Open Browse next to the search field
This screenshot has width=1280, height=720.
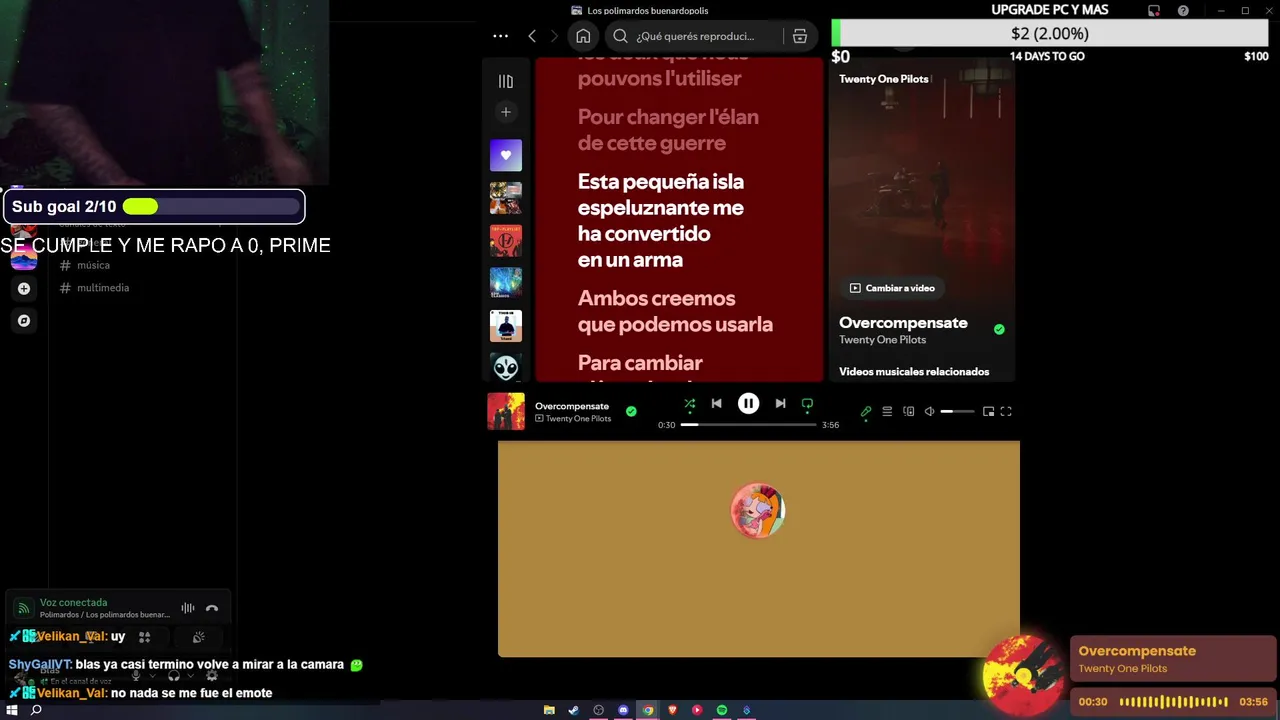tap(800, 36)
